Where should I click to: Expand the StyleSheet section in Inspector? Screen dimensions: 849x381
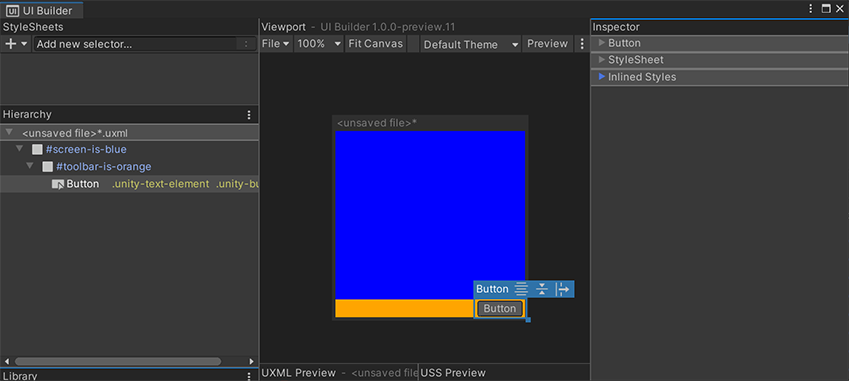(x=601, y=60)
